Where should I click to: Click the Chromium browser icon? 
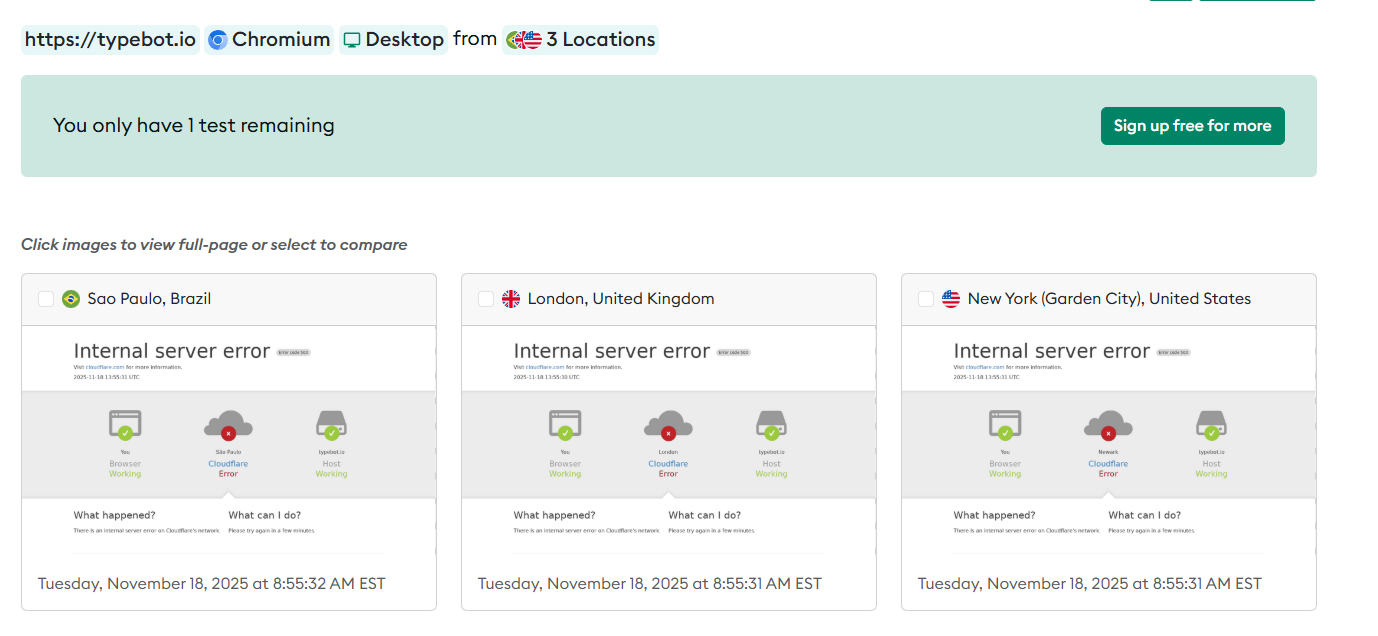click(218, 40)
